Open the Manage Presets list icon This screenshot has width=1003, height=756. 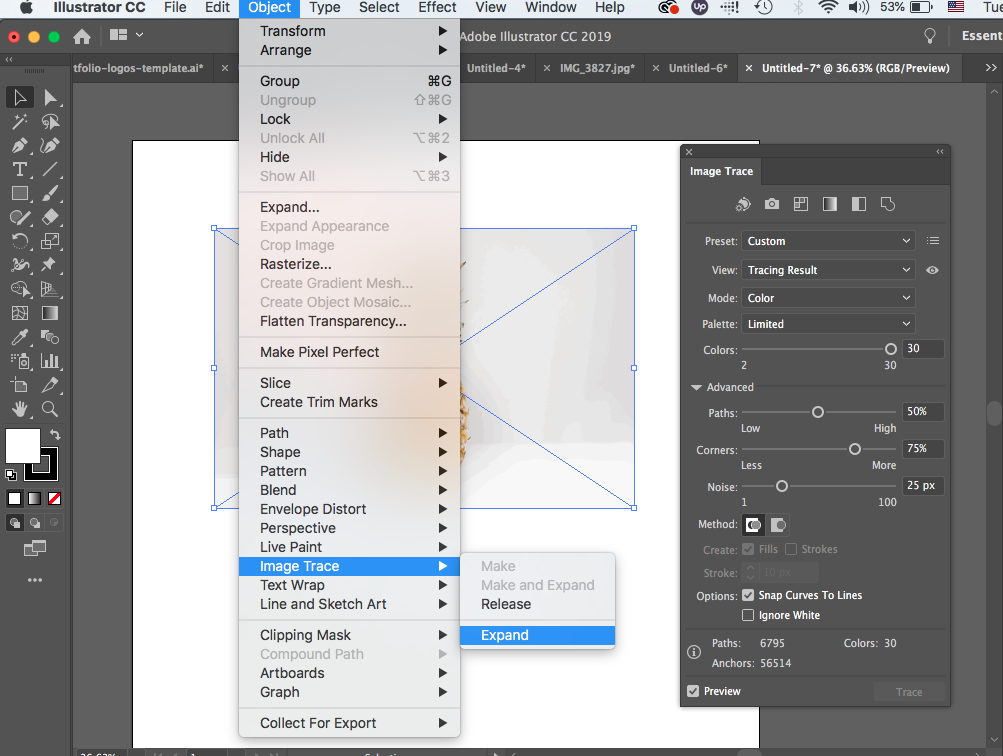pyautogui.click(x=933, y=240)
